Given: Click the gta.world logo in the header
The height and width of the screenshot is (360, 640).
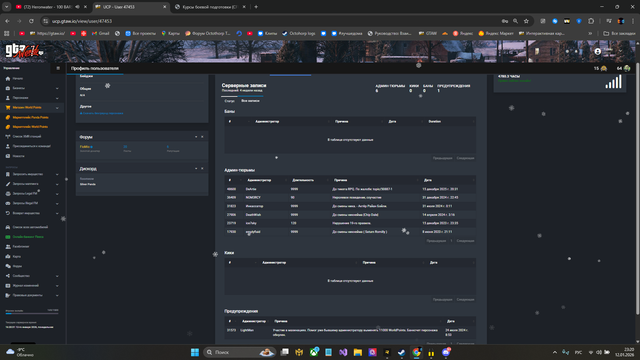Looking at the screenshot, I should [24, 51].
